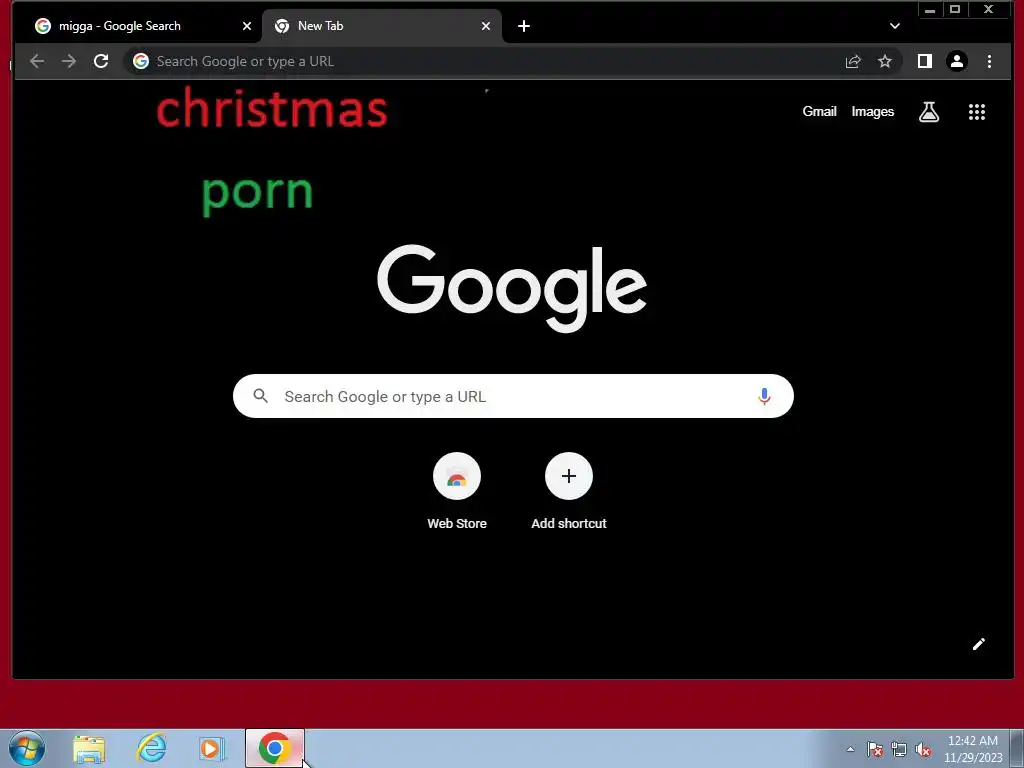Go forward using the browser forward arrow
1024x768 pixels.
tap(69, 61)
